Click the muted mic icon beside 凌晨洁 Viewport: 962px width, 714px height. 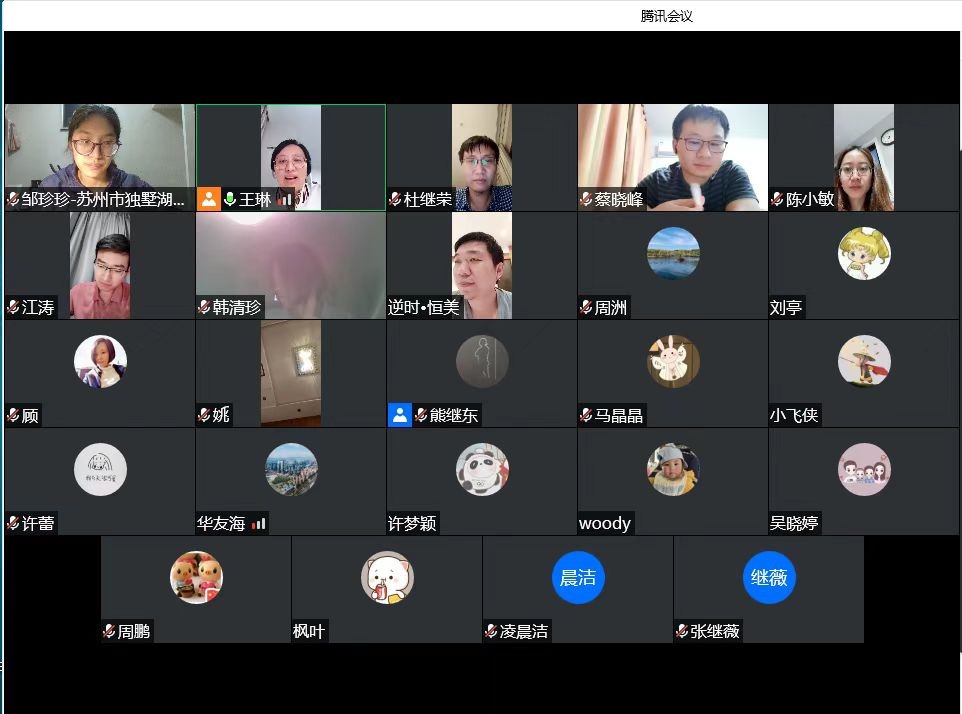pos(491,632)
